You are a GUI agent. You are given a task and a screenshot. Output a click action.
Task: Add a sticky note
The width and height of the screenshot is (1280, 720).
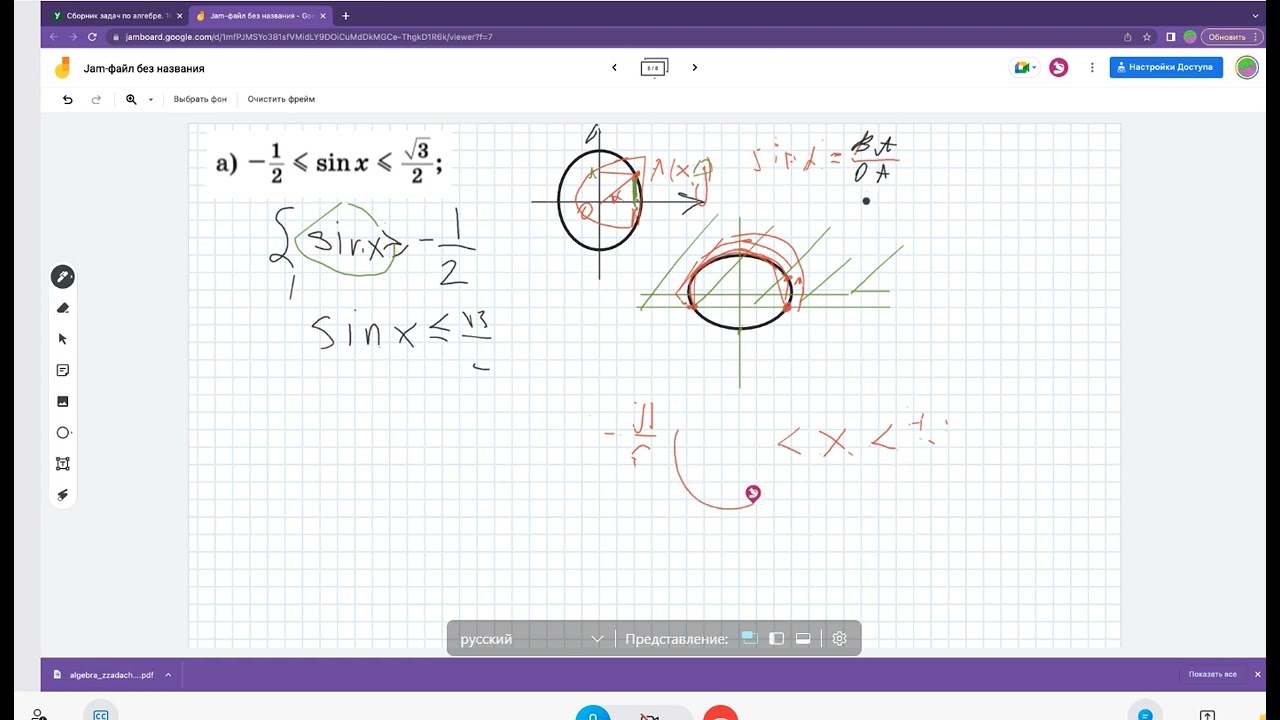pos(63,370)
